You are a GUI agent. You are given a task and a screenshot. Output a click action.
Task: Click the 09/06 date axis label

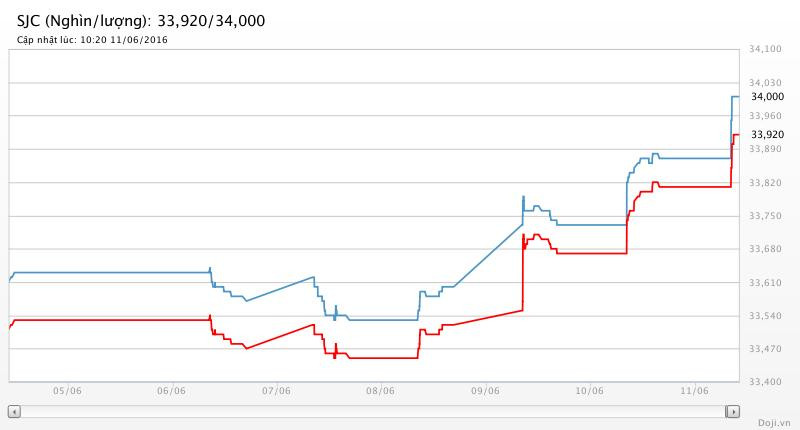(x=485, y=392)
